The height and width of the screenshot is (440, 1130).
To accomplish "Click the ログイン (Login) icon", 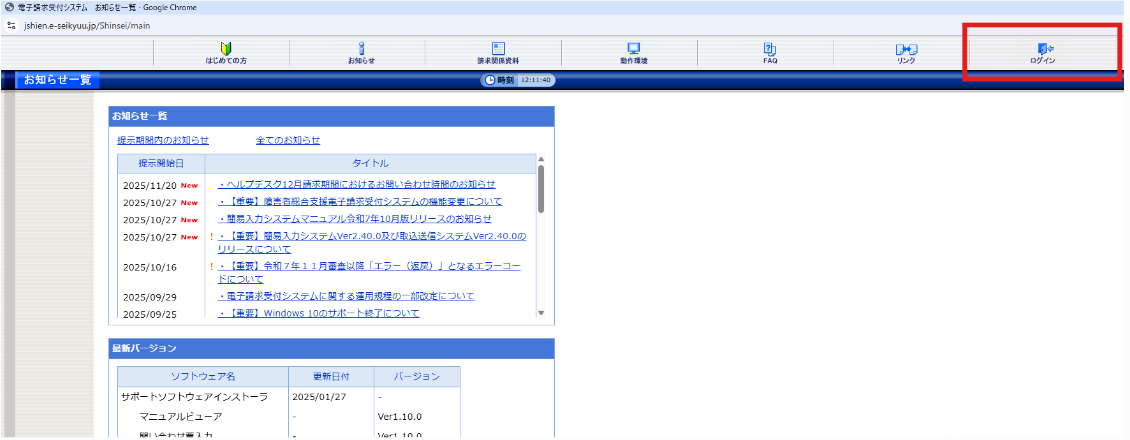I will point(1043,49).
